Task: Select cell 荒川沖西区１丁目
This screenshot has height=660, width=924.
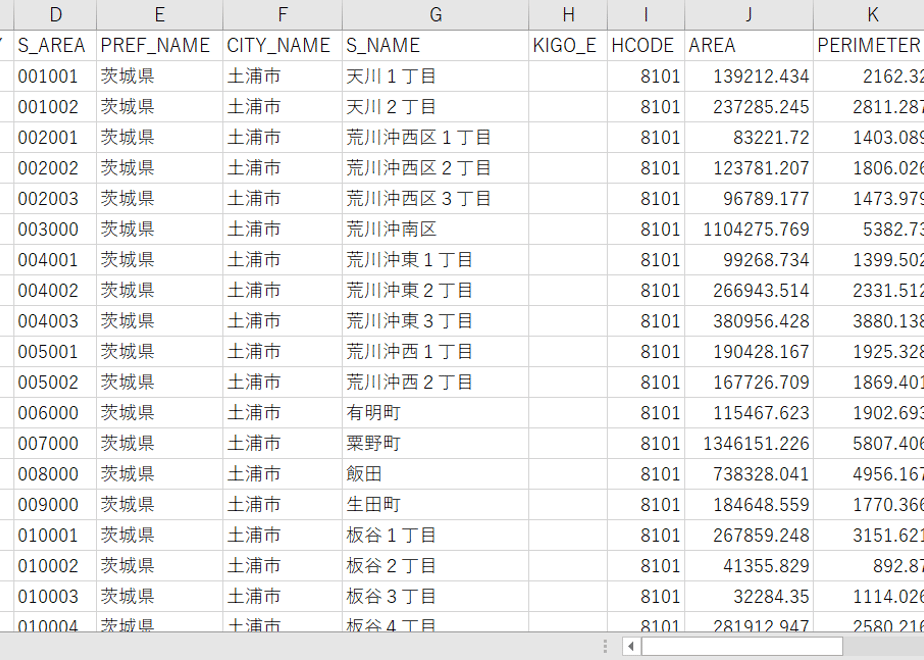Action: pyautogui.click(x=435, y=137)
